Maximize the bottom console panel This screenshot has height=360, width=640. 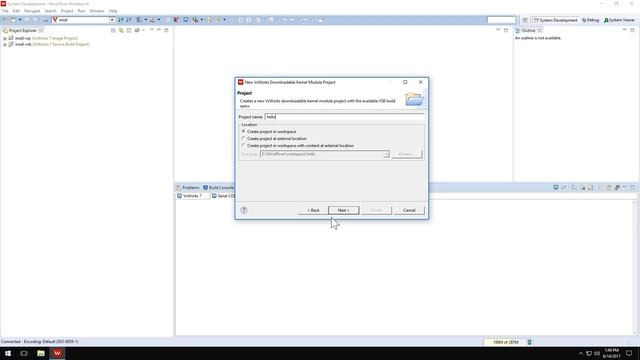(x=632, y=188)
